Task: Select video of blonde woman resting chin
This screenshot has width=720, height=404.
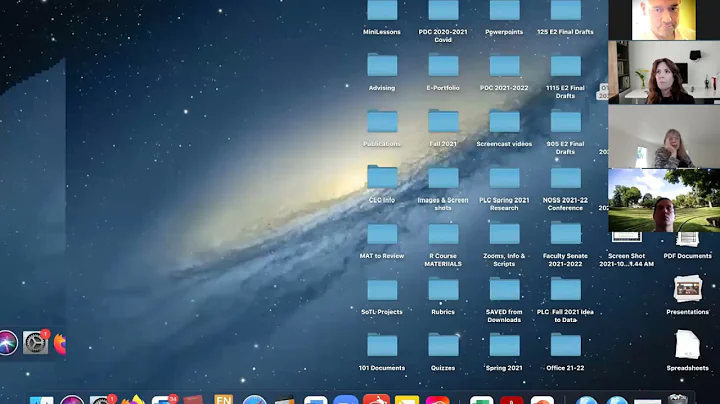Action: 664,136
